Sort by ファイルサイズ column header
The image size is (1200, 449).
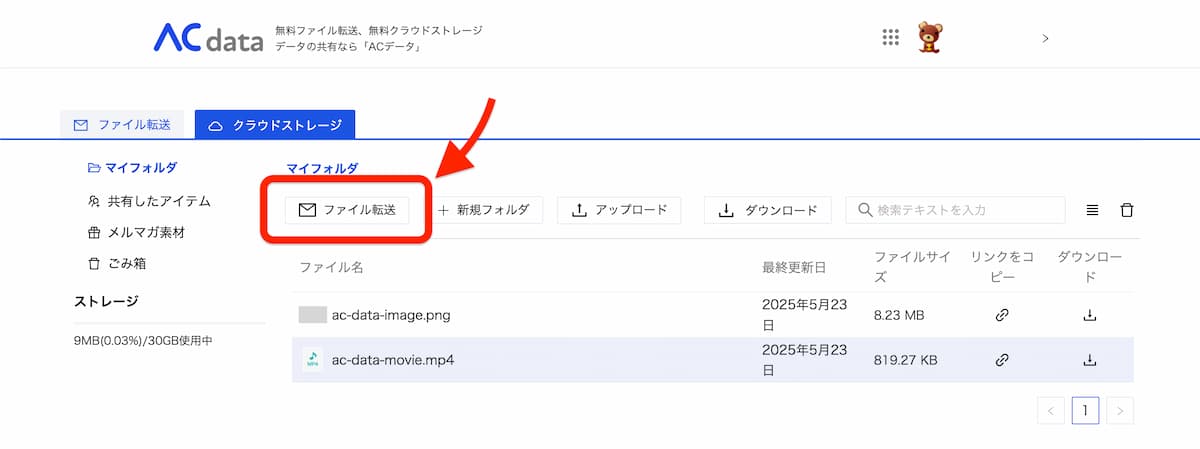point(912,267)
